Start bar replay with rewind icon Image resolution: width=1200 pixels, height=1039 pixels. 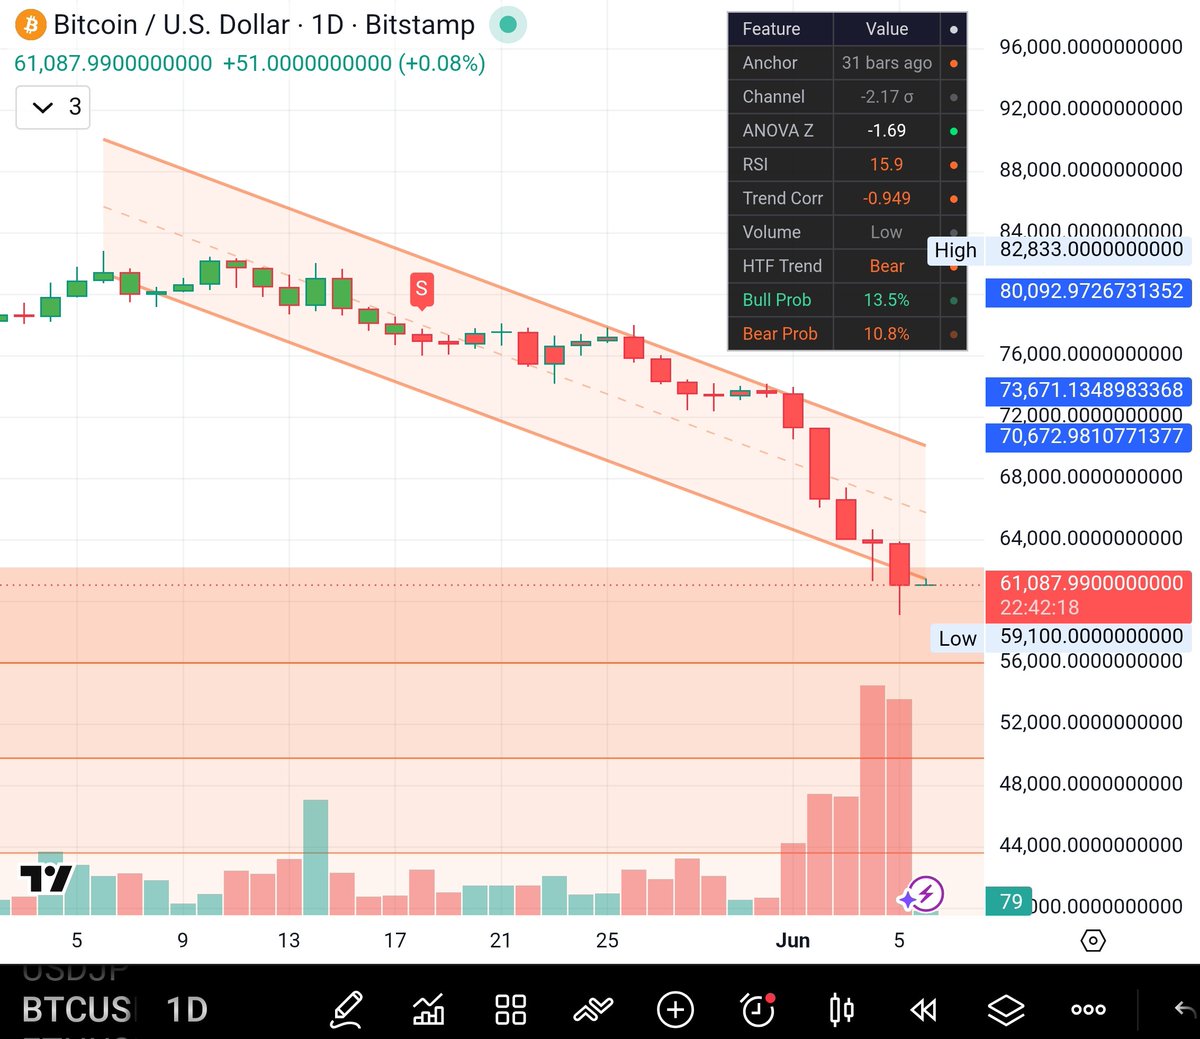pos(923,1010)
